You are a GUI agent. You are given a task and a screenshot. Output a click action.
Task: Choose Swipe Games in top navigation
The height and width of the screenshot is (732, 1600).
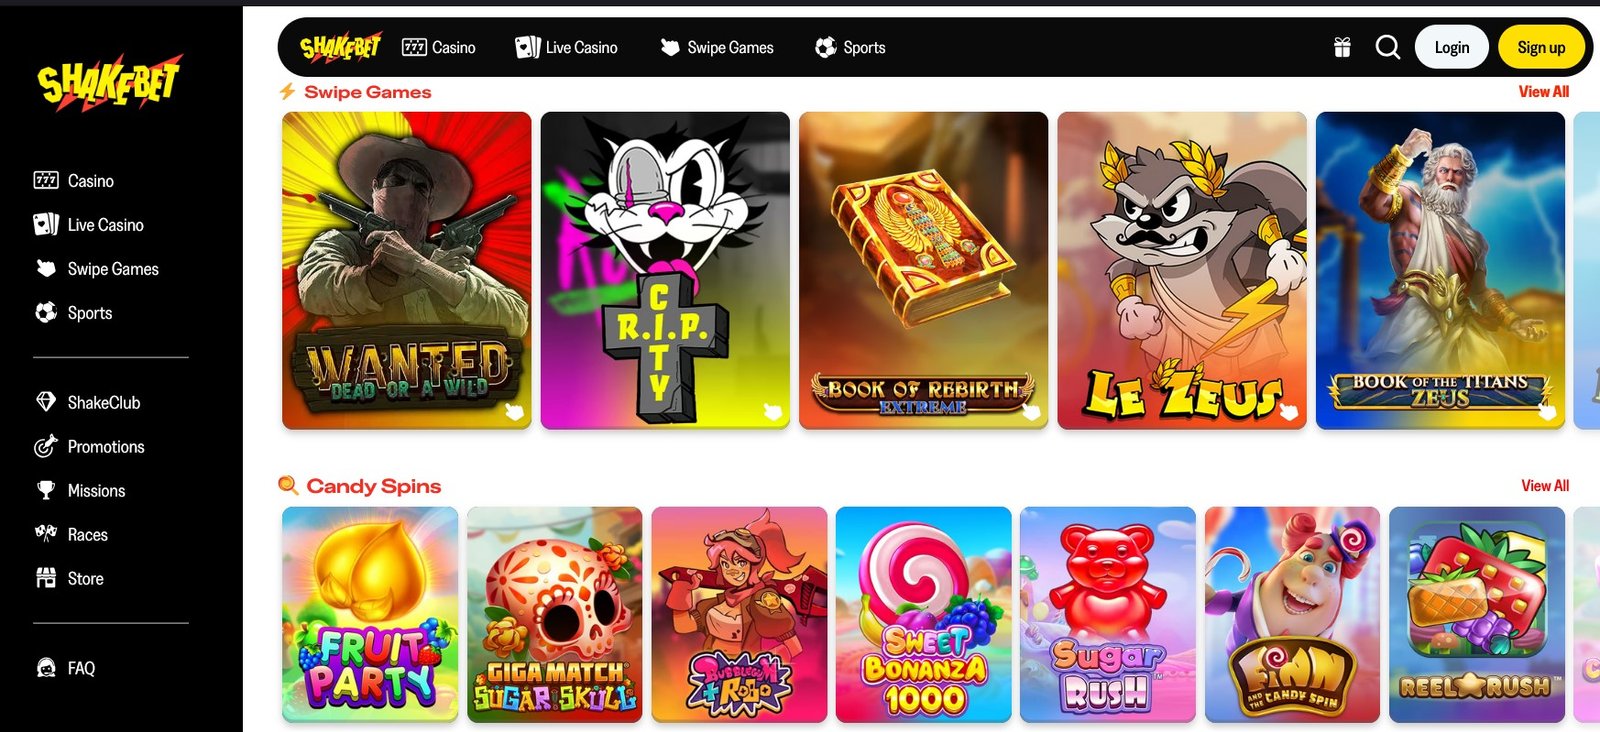pos(717,47)
